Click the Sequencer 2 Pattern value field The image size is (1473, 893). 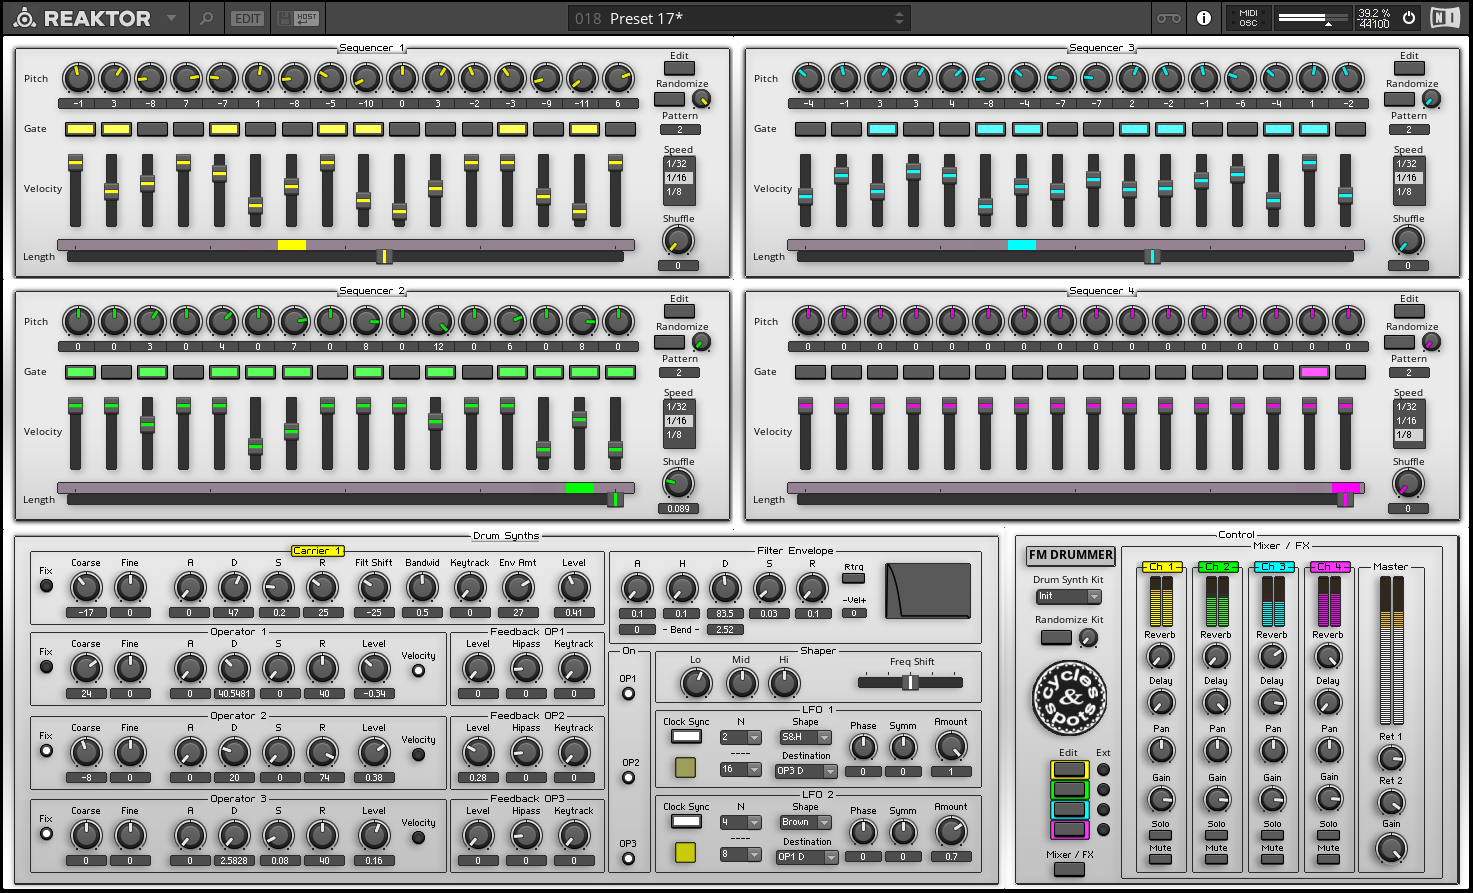click(x=680, y=372)
